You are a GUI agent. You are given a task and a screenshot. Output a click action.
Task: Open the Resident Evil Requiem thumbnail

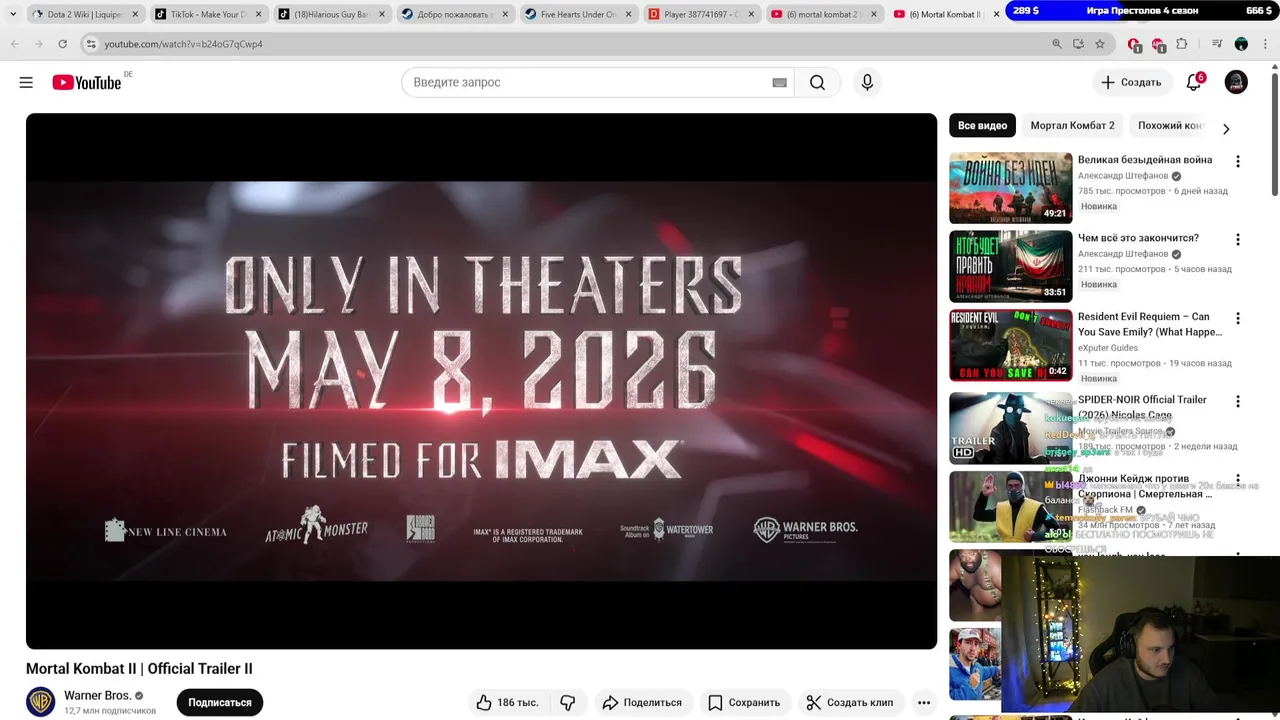[x=1010, y=345]
